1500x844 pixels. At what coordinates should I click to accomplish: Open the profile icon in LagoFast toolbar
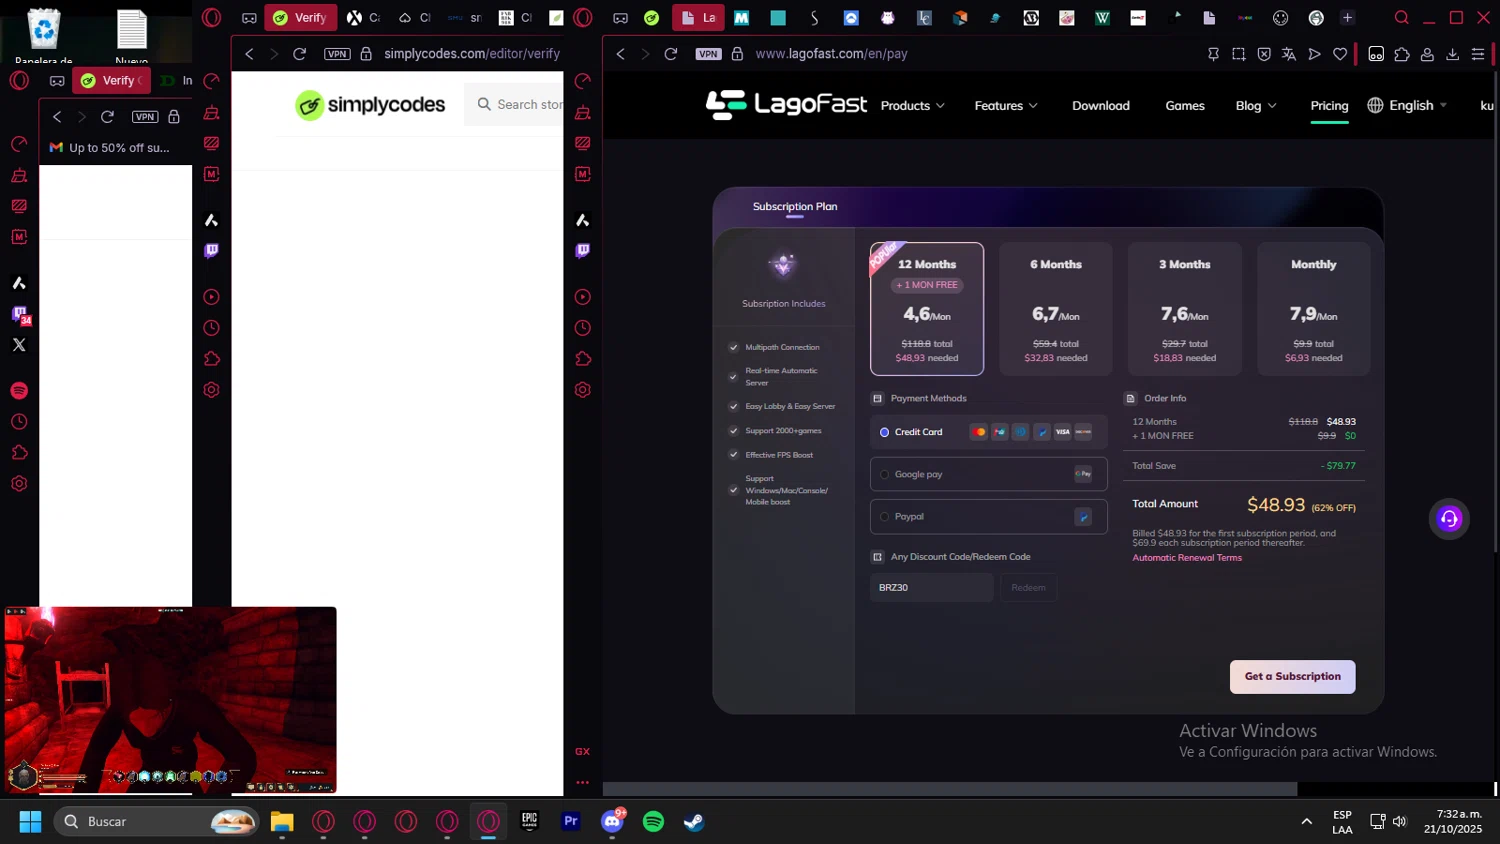(x=1427, y=54)
